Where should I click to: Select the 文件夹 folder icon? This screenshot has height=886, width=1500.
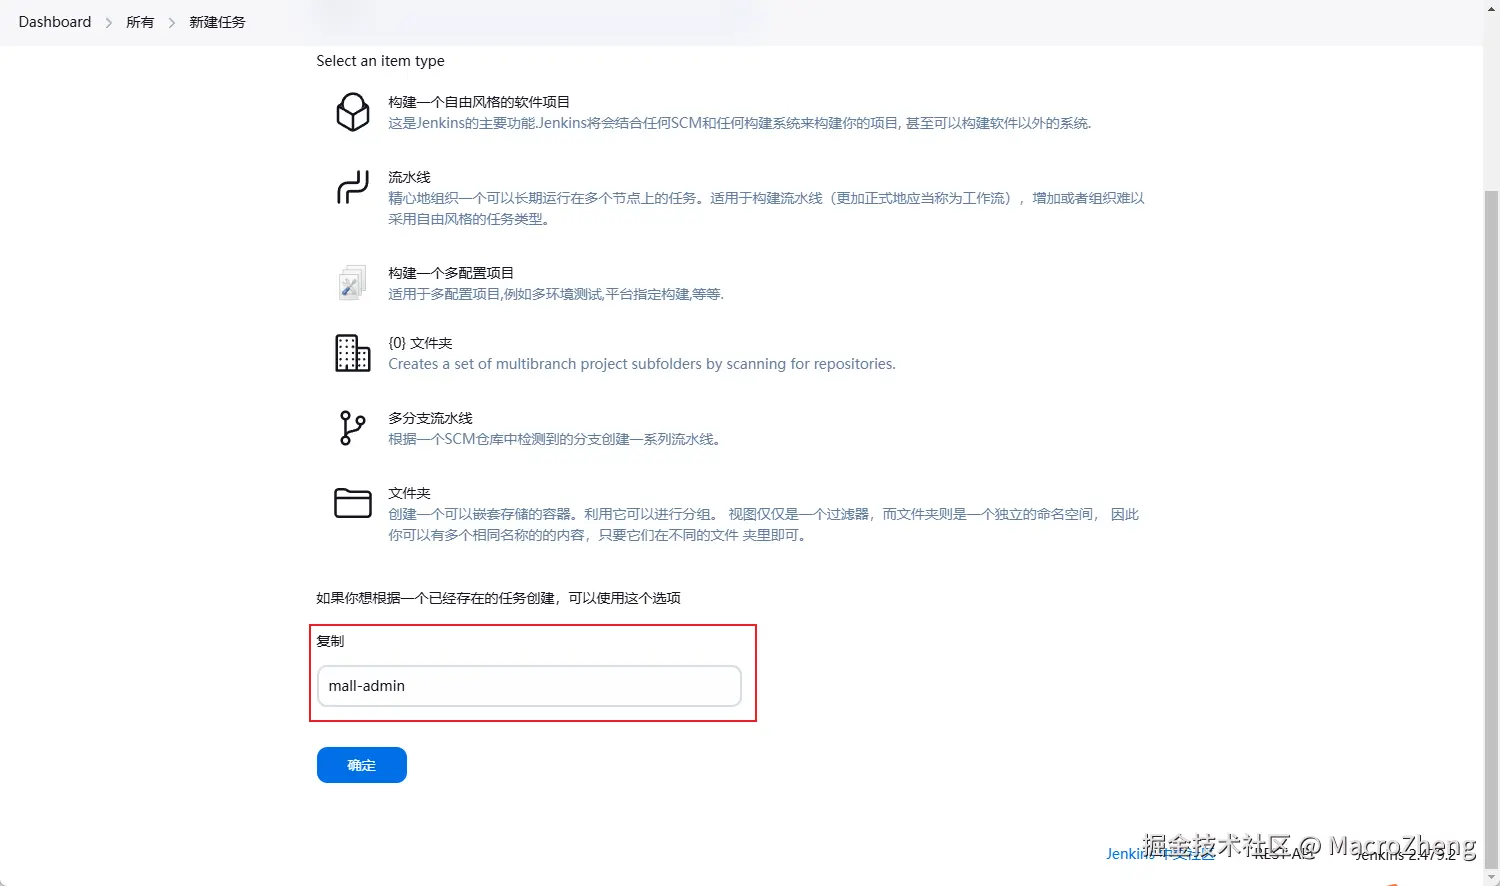[352, 503]
